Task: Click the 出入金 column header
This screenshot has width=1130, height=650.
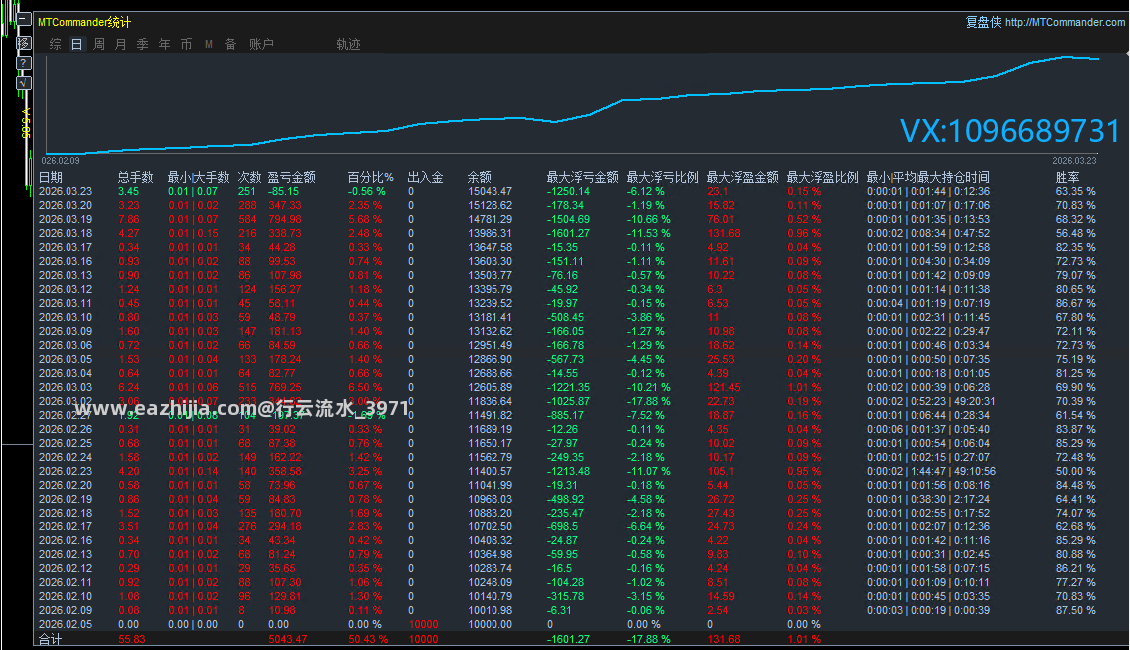Action: pos(425,177)
